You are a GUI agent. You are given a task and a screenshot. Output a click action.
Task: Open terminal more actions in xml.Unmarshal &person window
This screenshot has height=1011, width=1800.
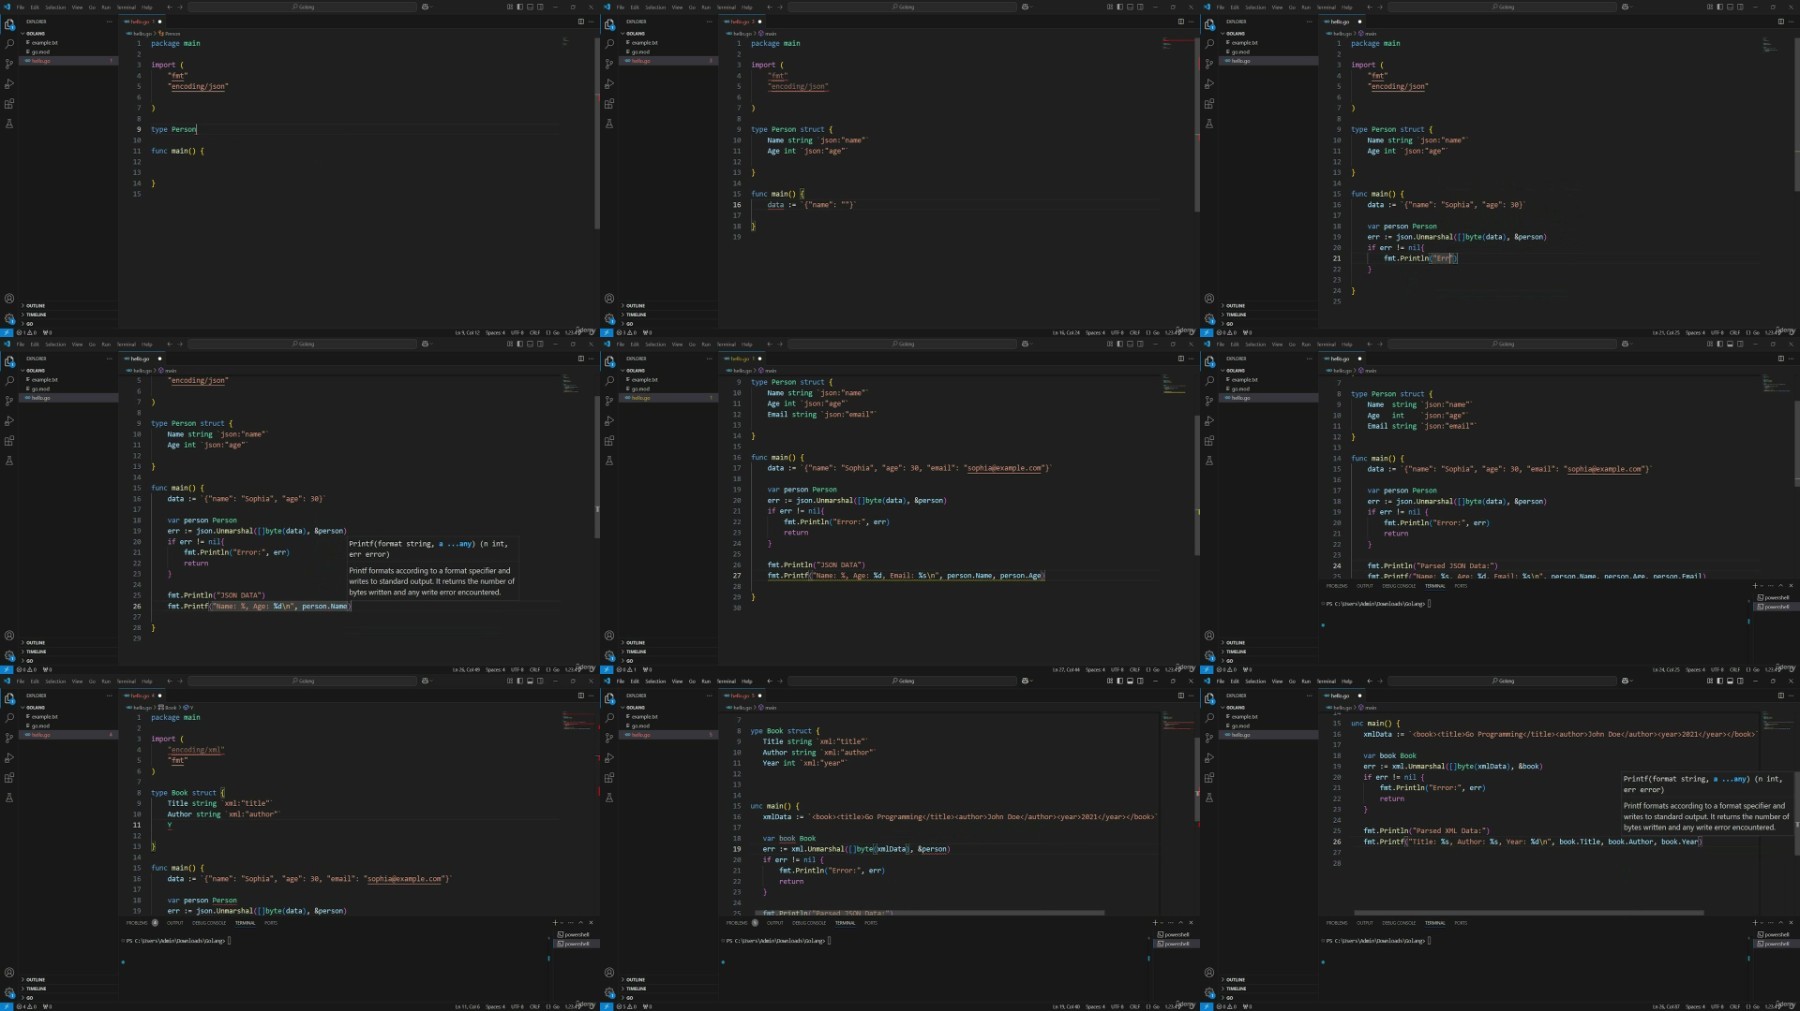1173,923
